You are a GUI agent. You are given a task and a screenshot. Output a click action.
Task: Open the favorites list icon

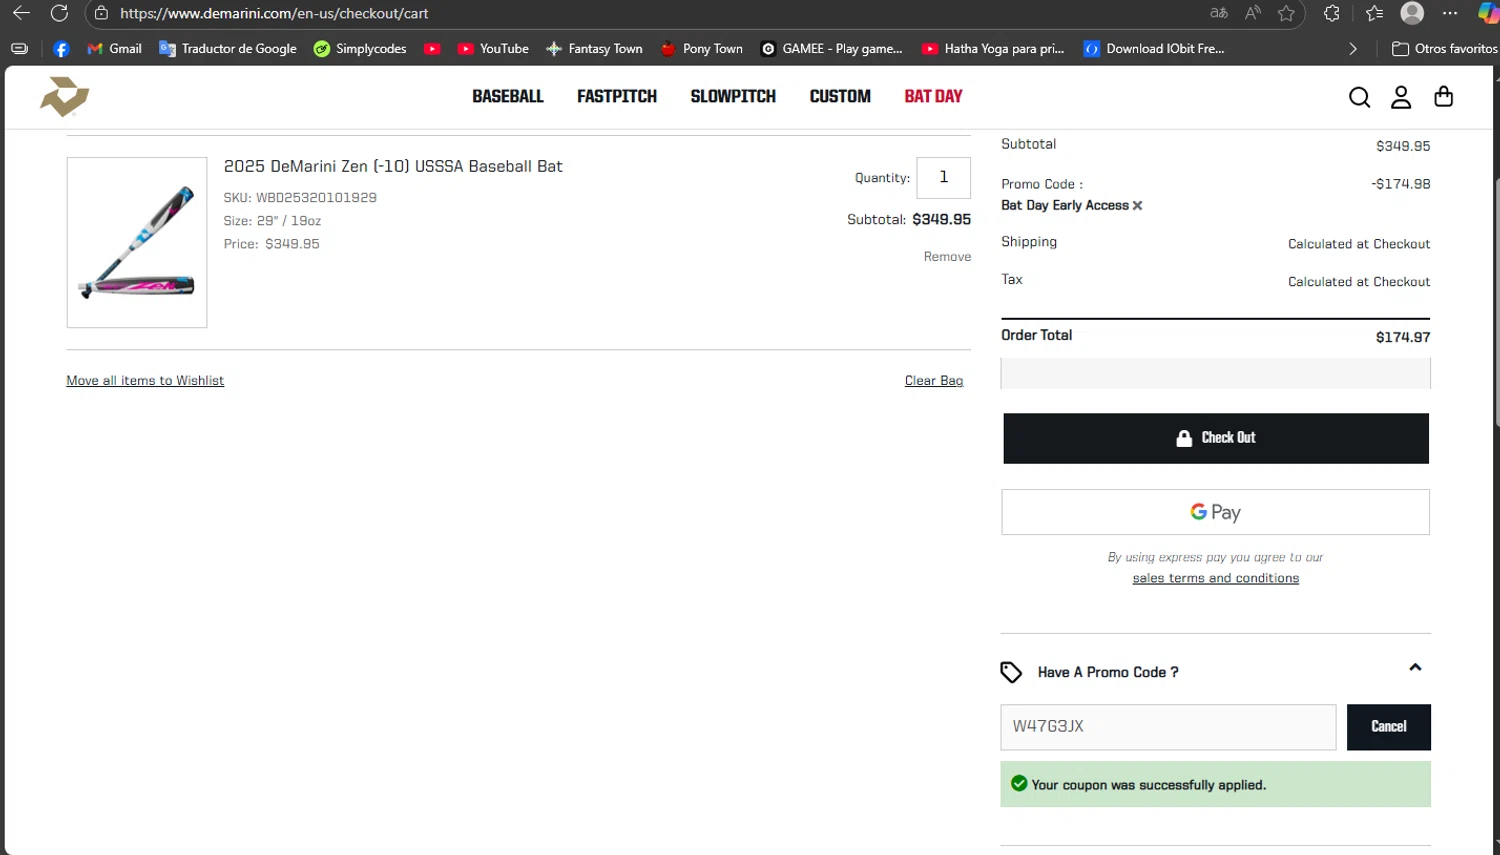pyautogui.click(x=1375, y=13)
